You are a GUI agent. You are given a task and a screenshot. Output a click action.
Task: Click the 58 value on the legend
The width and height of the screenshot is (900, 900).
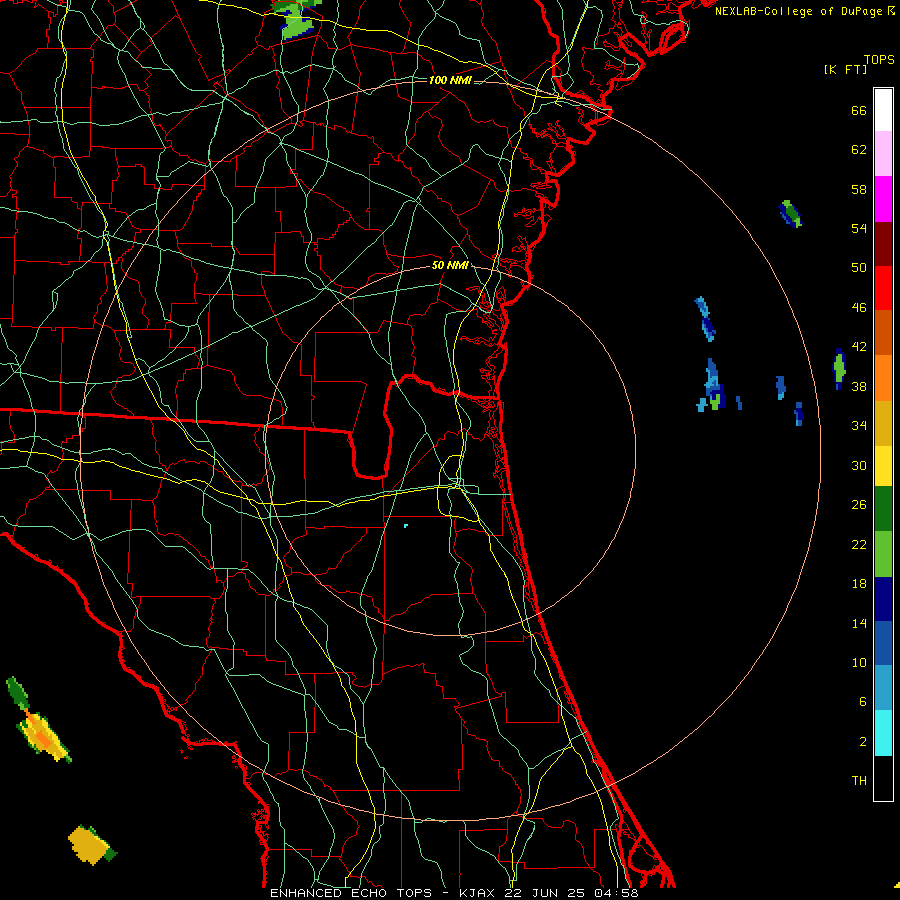tap(859, 189)
